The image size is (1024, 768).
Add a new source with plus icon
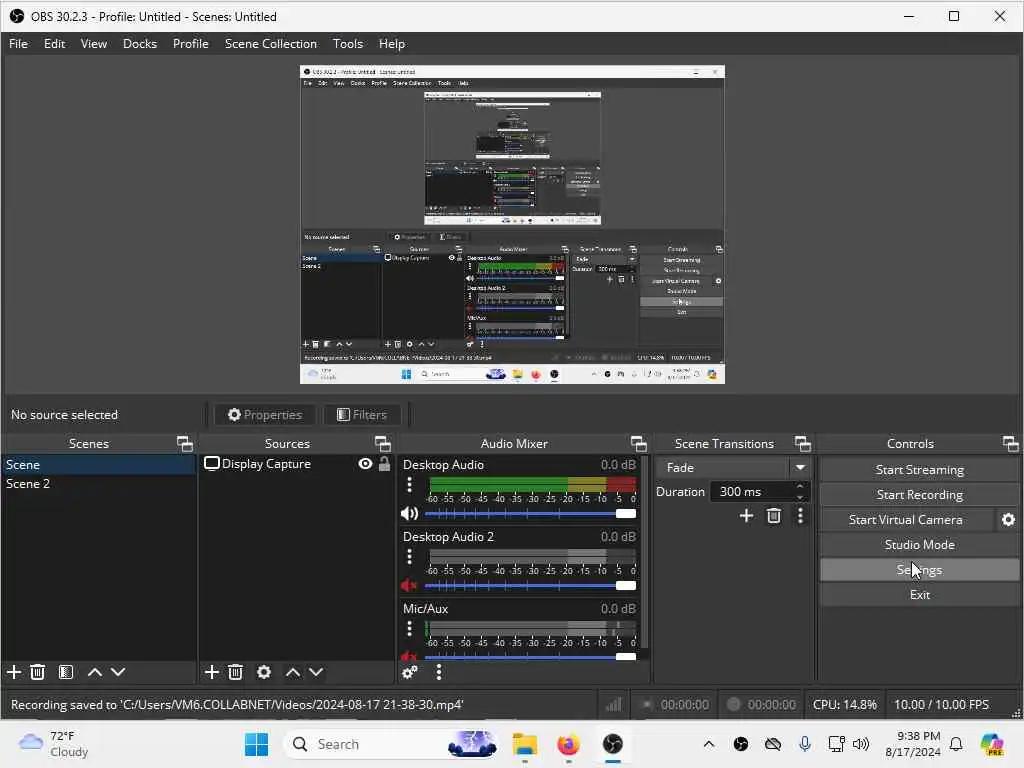coord(212,671)
